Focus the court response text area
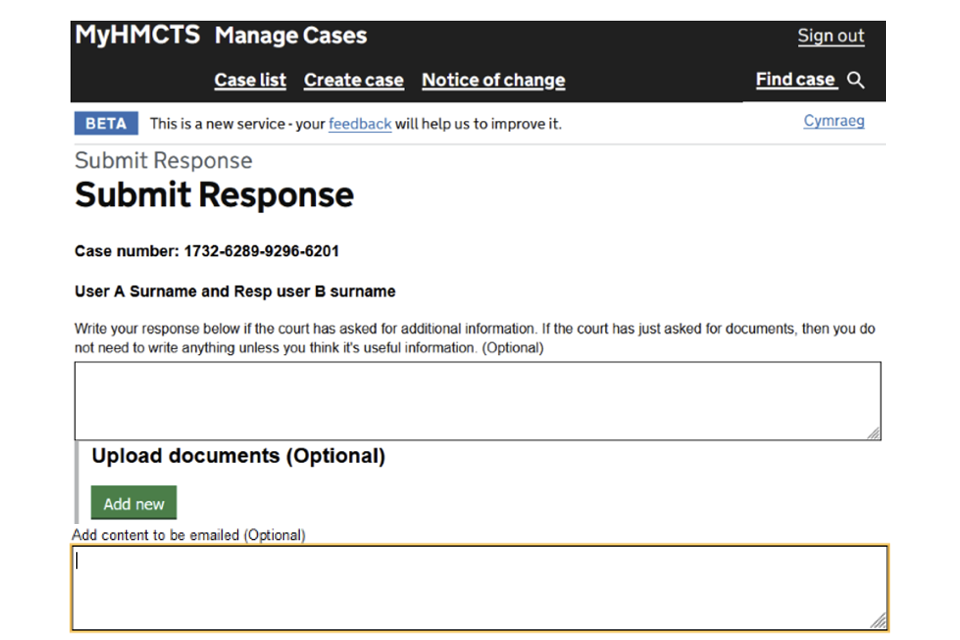The width and height of the screenshot is (960, 640). [477, 400]
